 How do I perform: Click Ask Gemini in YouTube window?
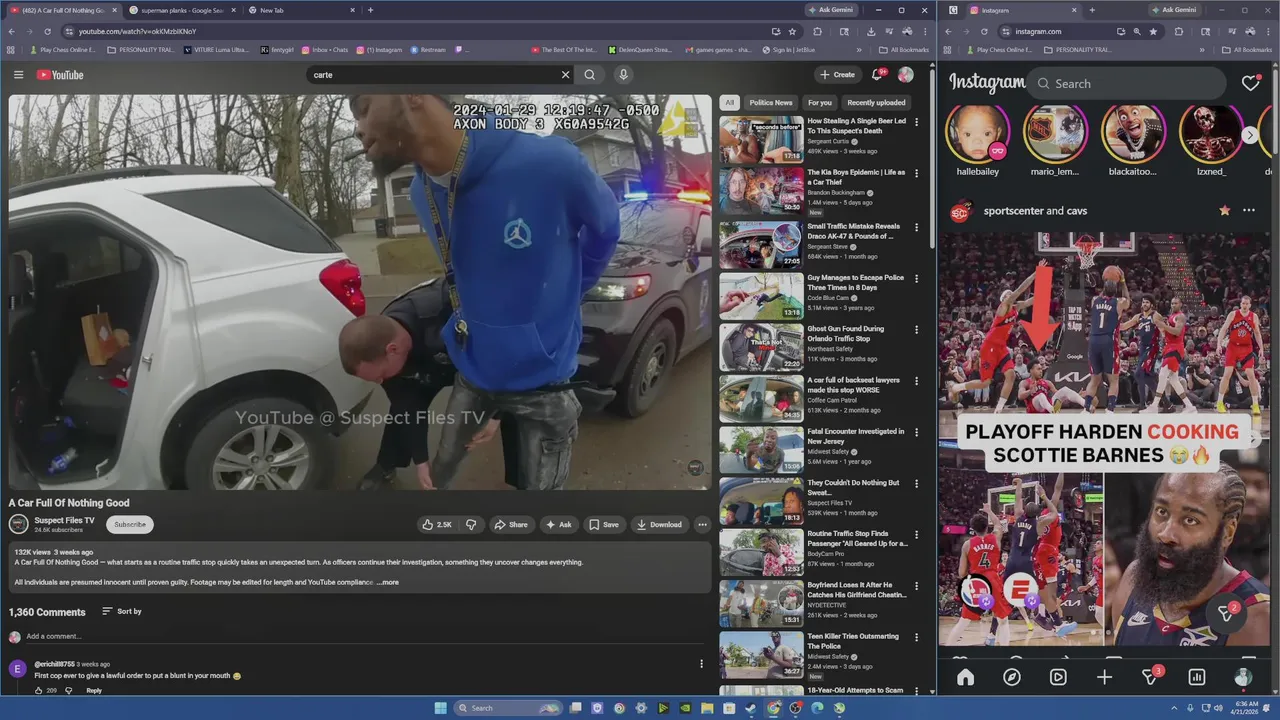point(831,10)
